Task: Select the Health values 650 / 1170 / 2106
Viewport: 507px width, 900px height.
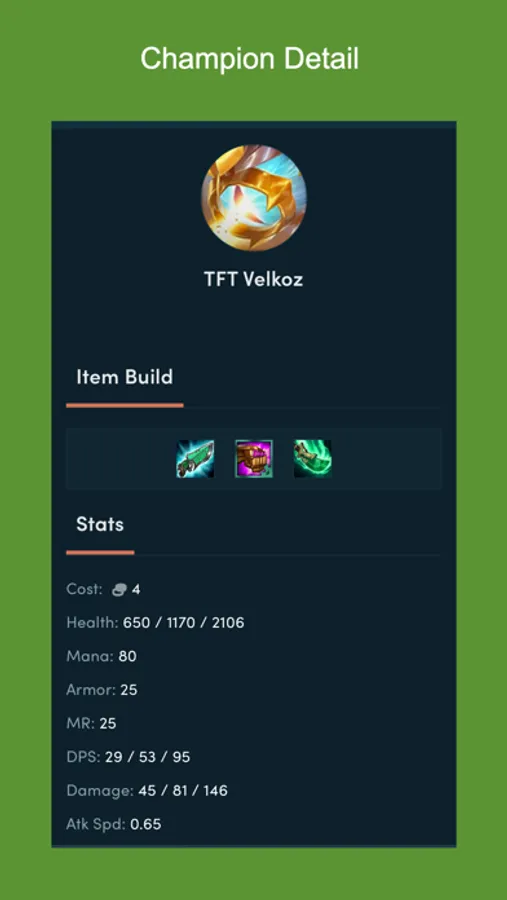Action: pos(184,623)
